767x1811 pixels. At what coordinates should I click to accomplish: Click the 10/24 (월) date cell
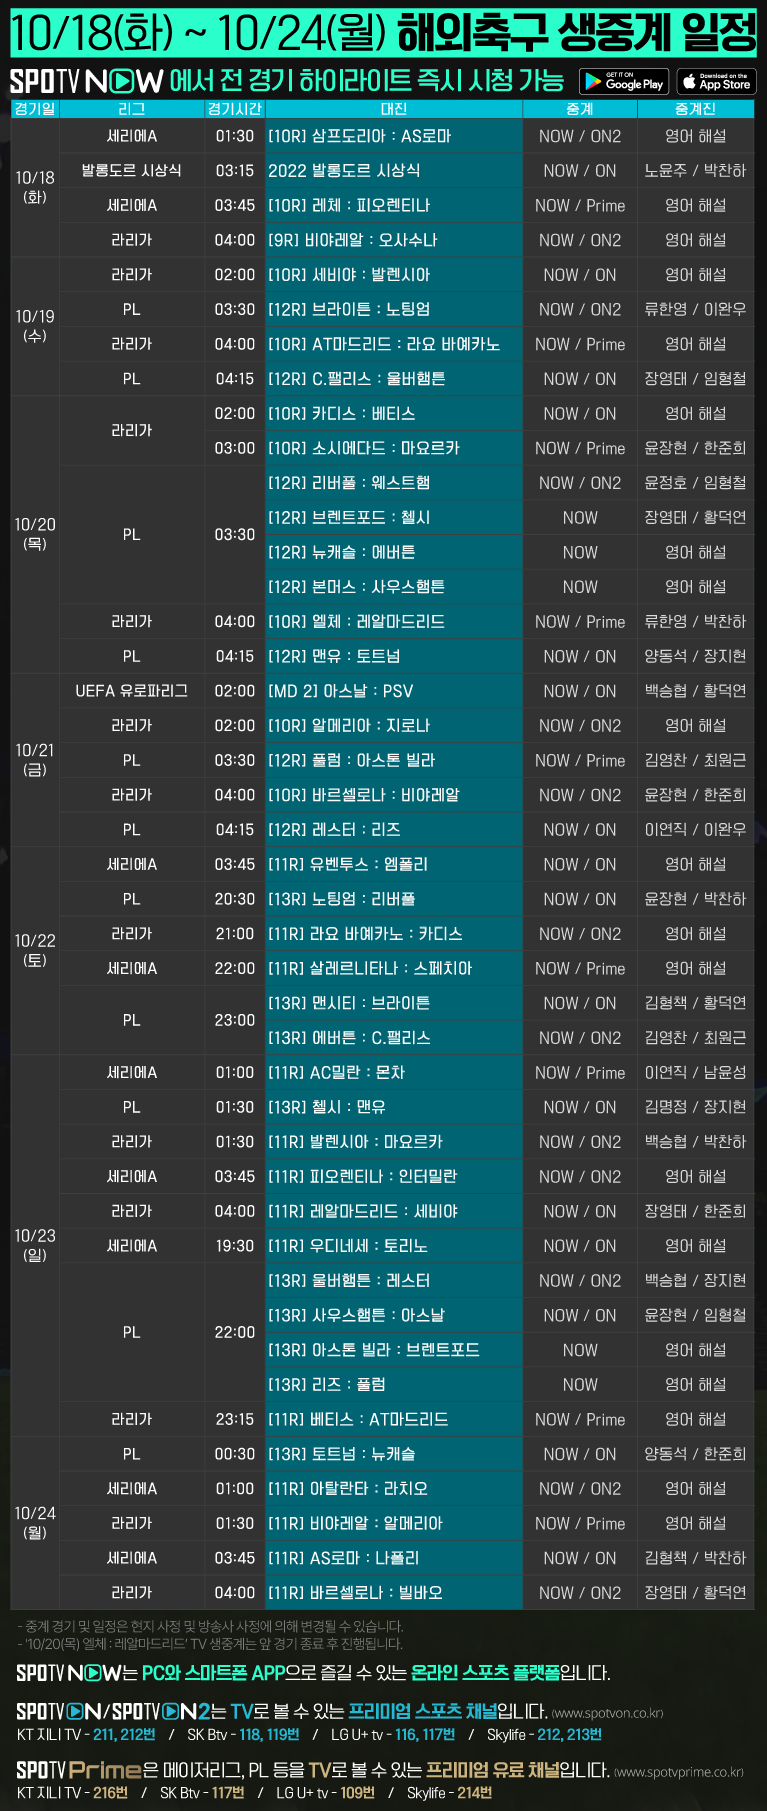[35, 1523]
